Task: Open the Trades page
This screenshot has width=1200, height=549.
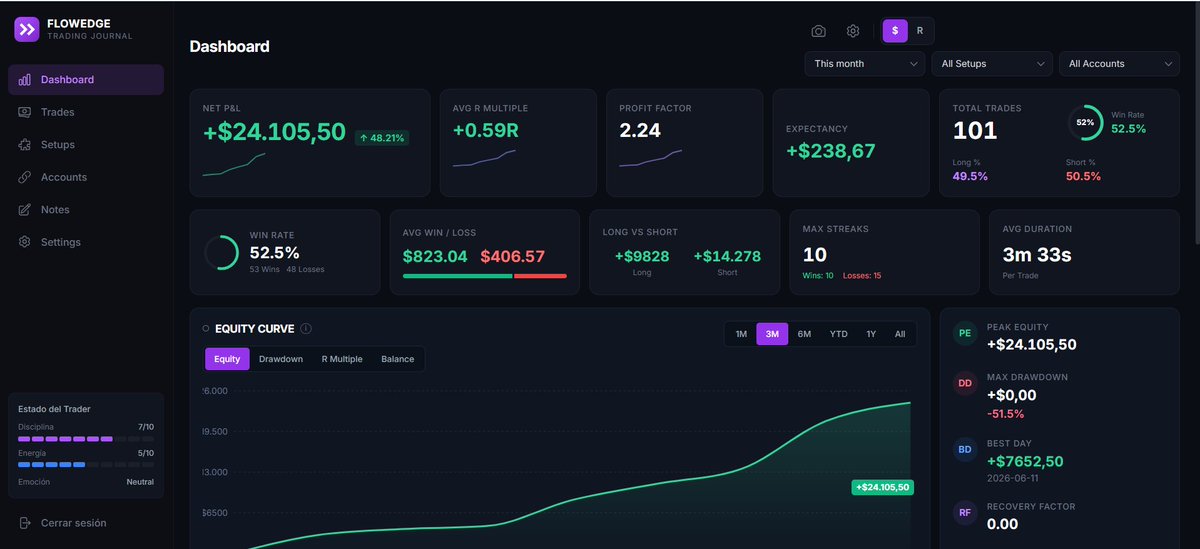Action: [86, 112]
